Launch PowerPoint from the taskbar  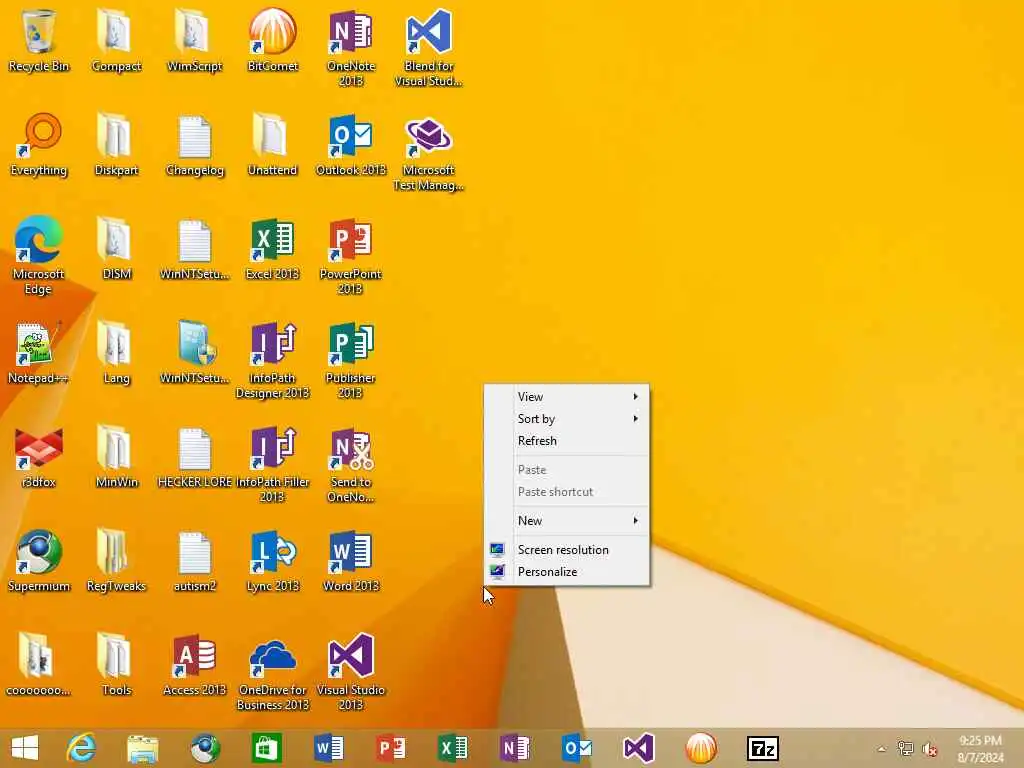(391, 748)
